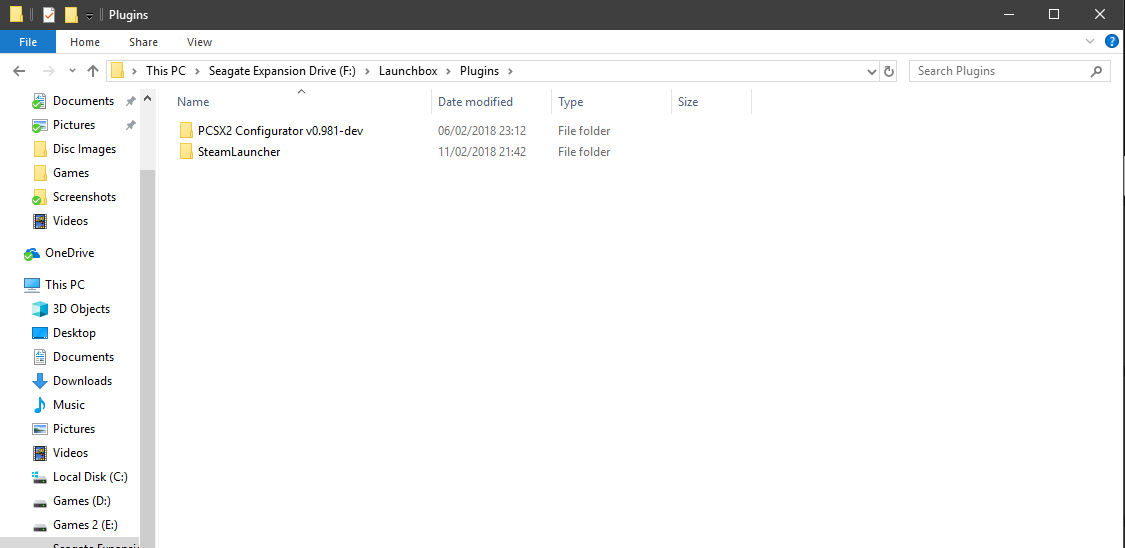Click the SteamLauncher folder icon
1125x548 pixels.
187,151
